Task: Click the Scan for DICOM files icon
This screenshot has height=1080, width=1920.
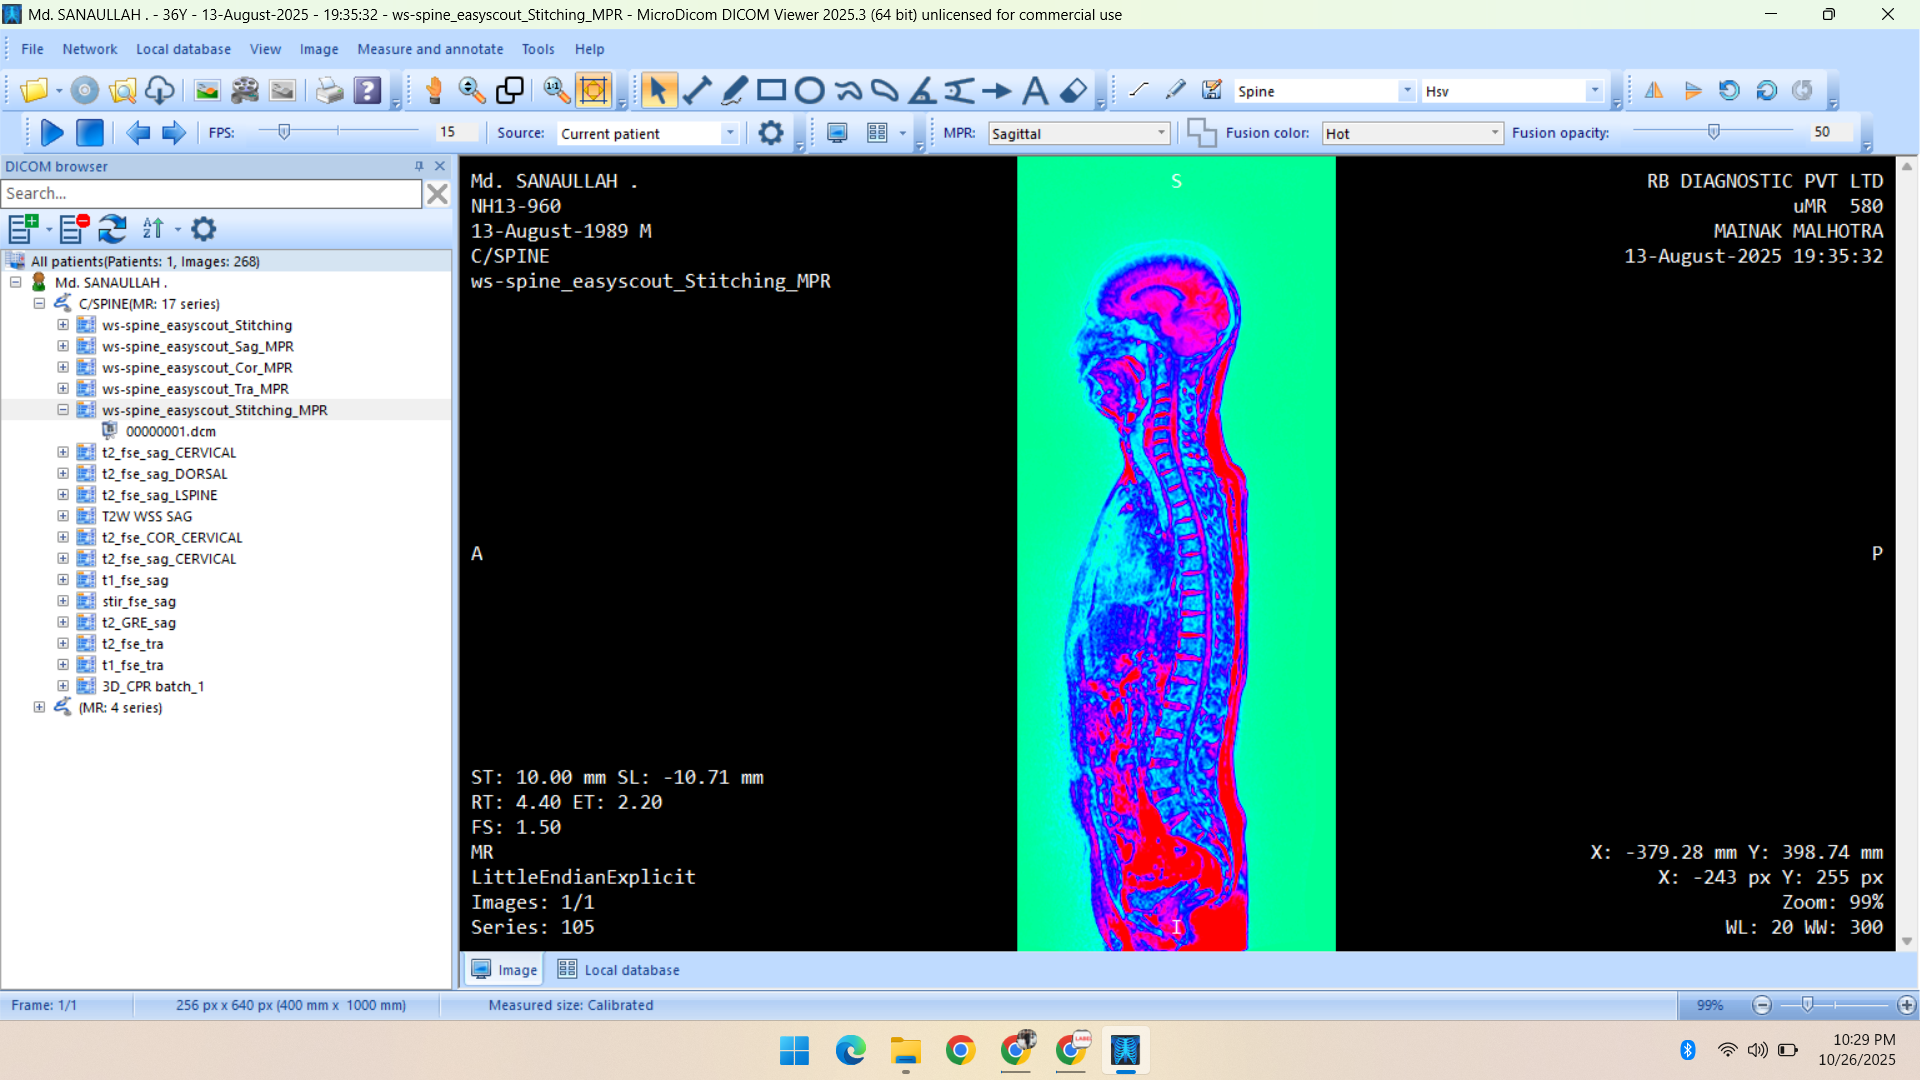Action: (x=123, y=91)
